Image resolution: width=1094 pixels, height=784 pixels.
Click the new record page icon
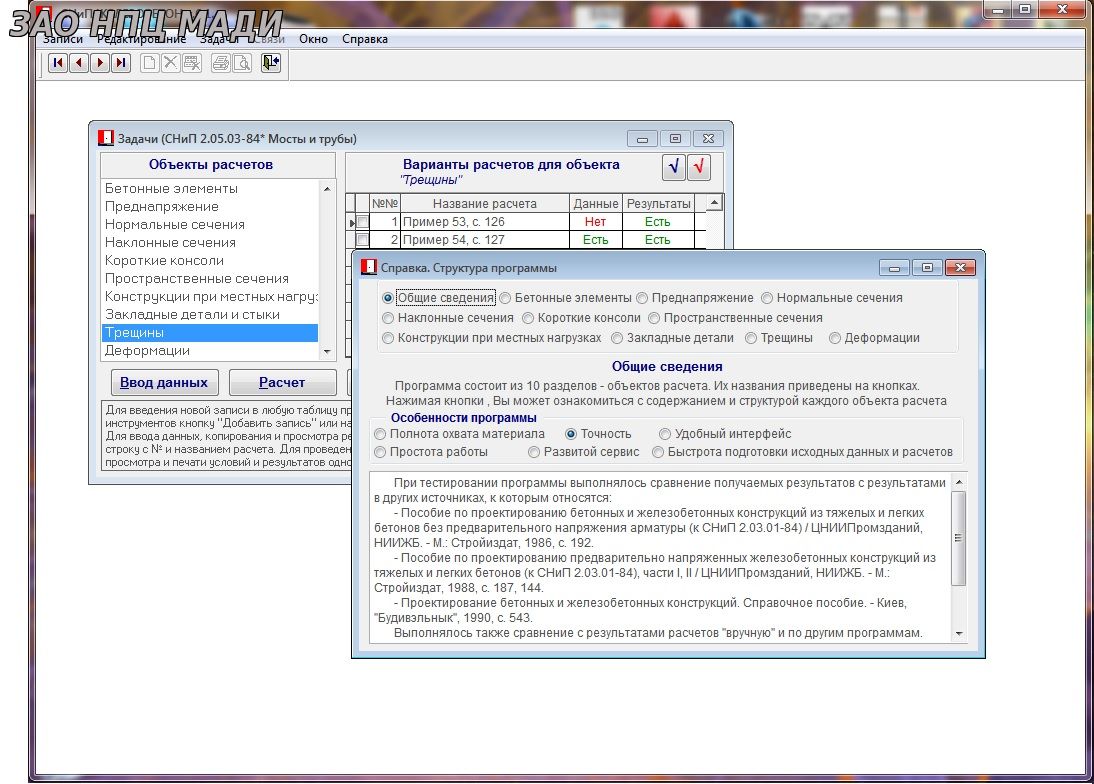pyautogui.click(x=149, y=63)
